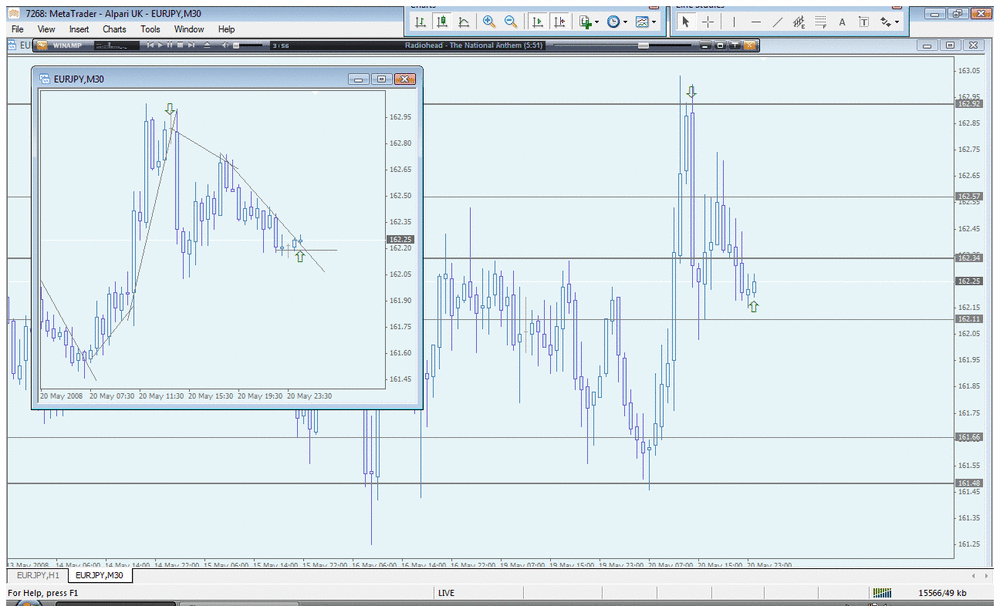Screen dimensions: 1000x606
Task: Click green up arrow on main chart
Action: coord(753,307)
